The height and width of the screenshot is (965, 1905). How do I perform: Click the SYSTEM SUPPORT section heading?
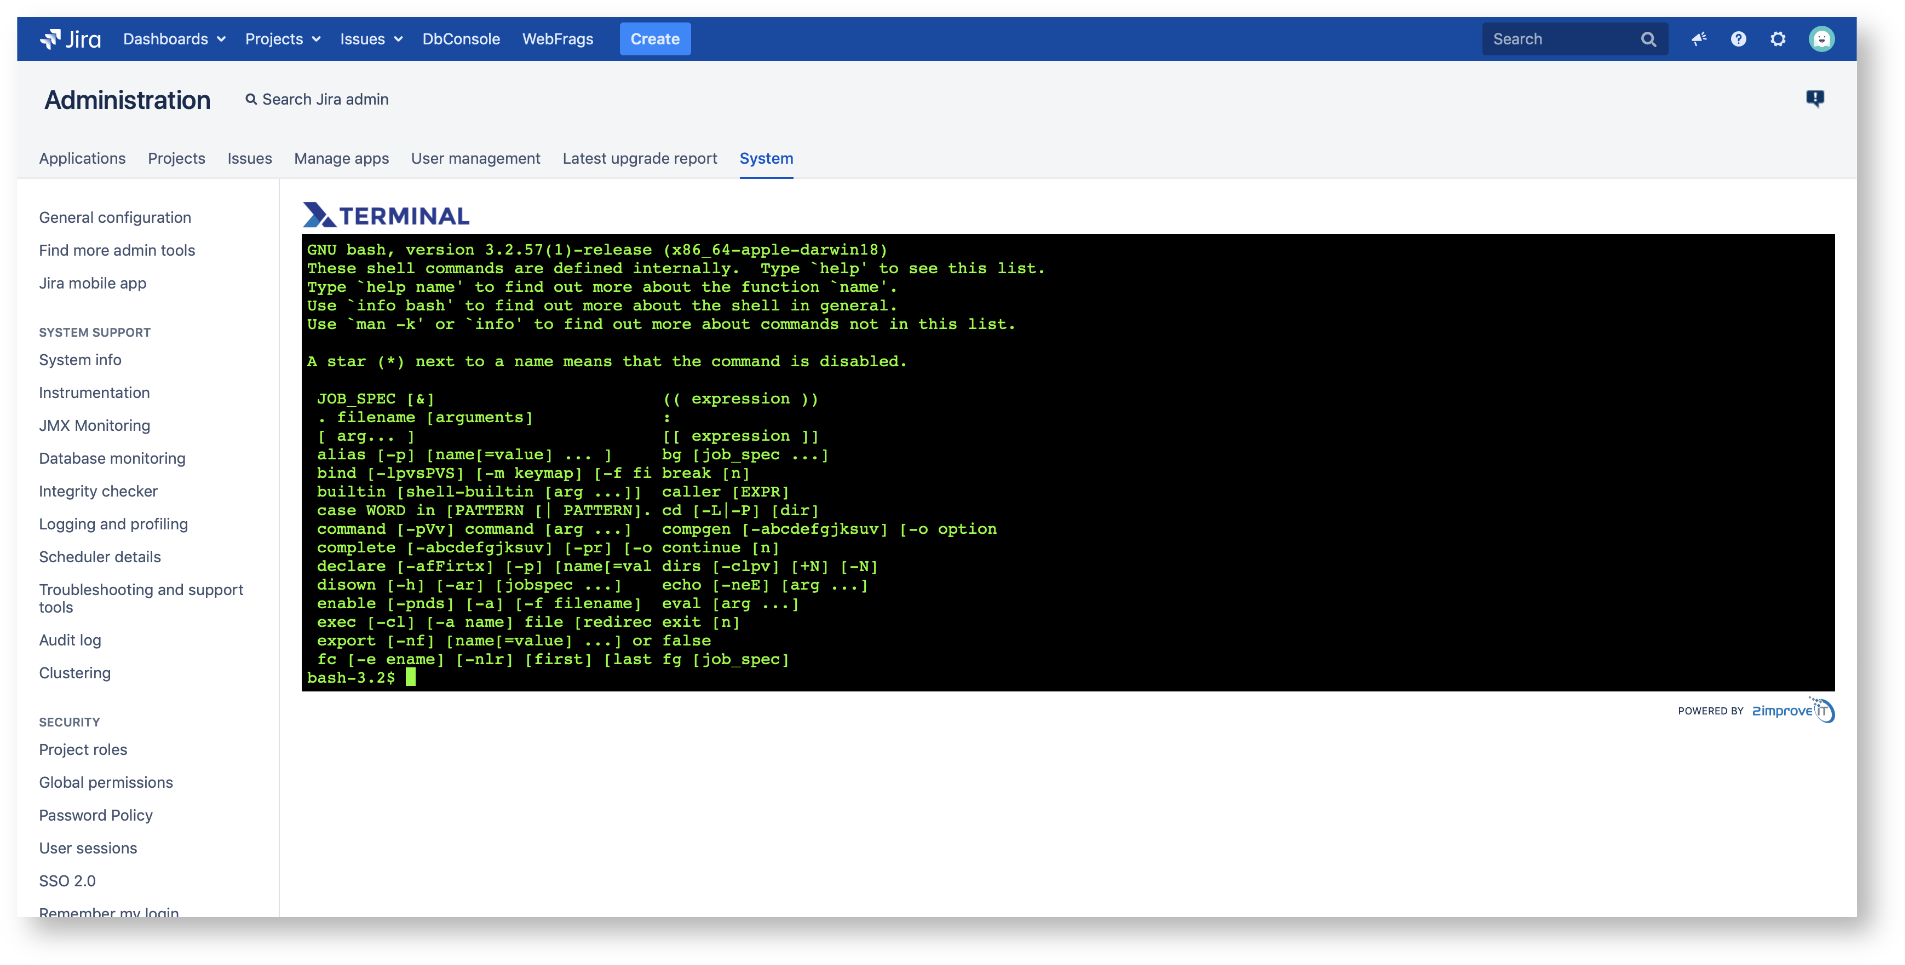coord(95,332)
